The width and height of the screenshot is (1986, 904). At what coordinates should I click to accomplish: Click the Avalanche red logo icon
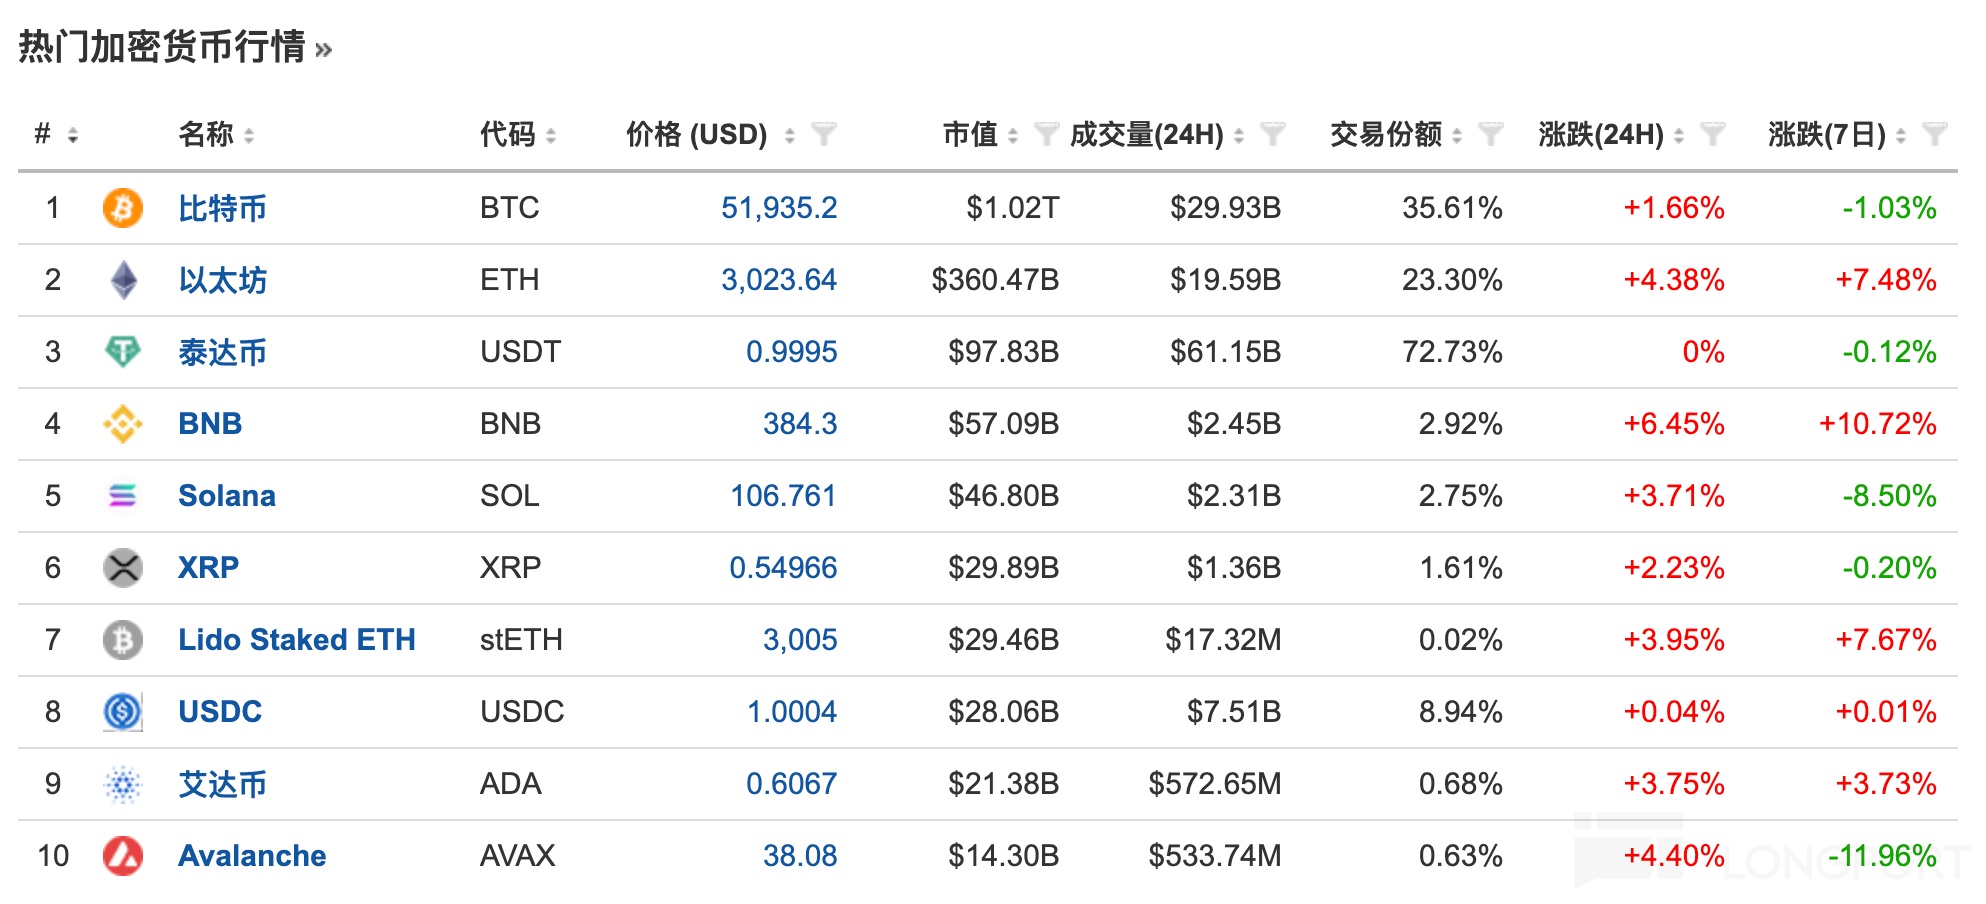[x=123, y=856]
